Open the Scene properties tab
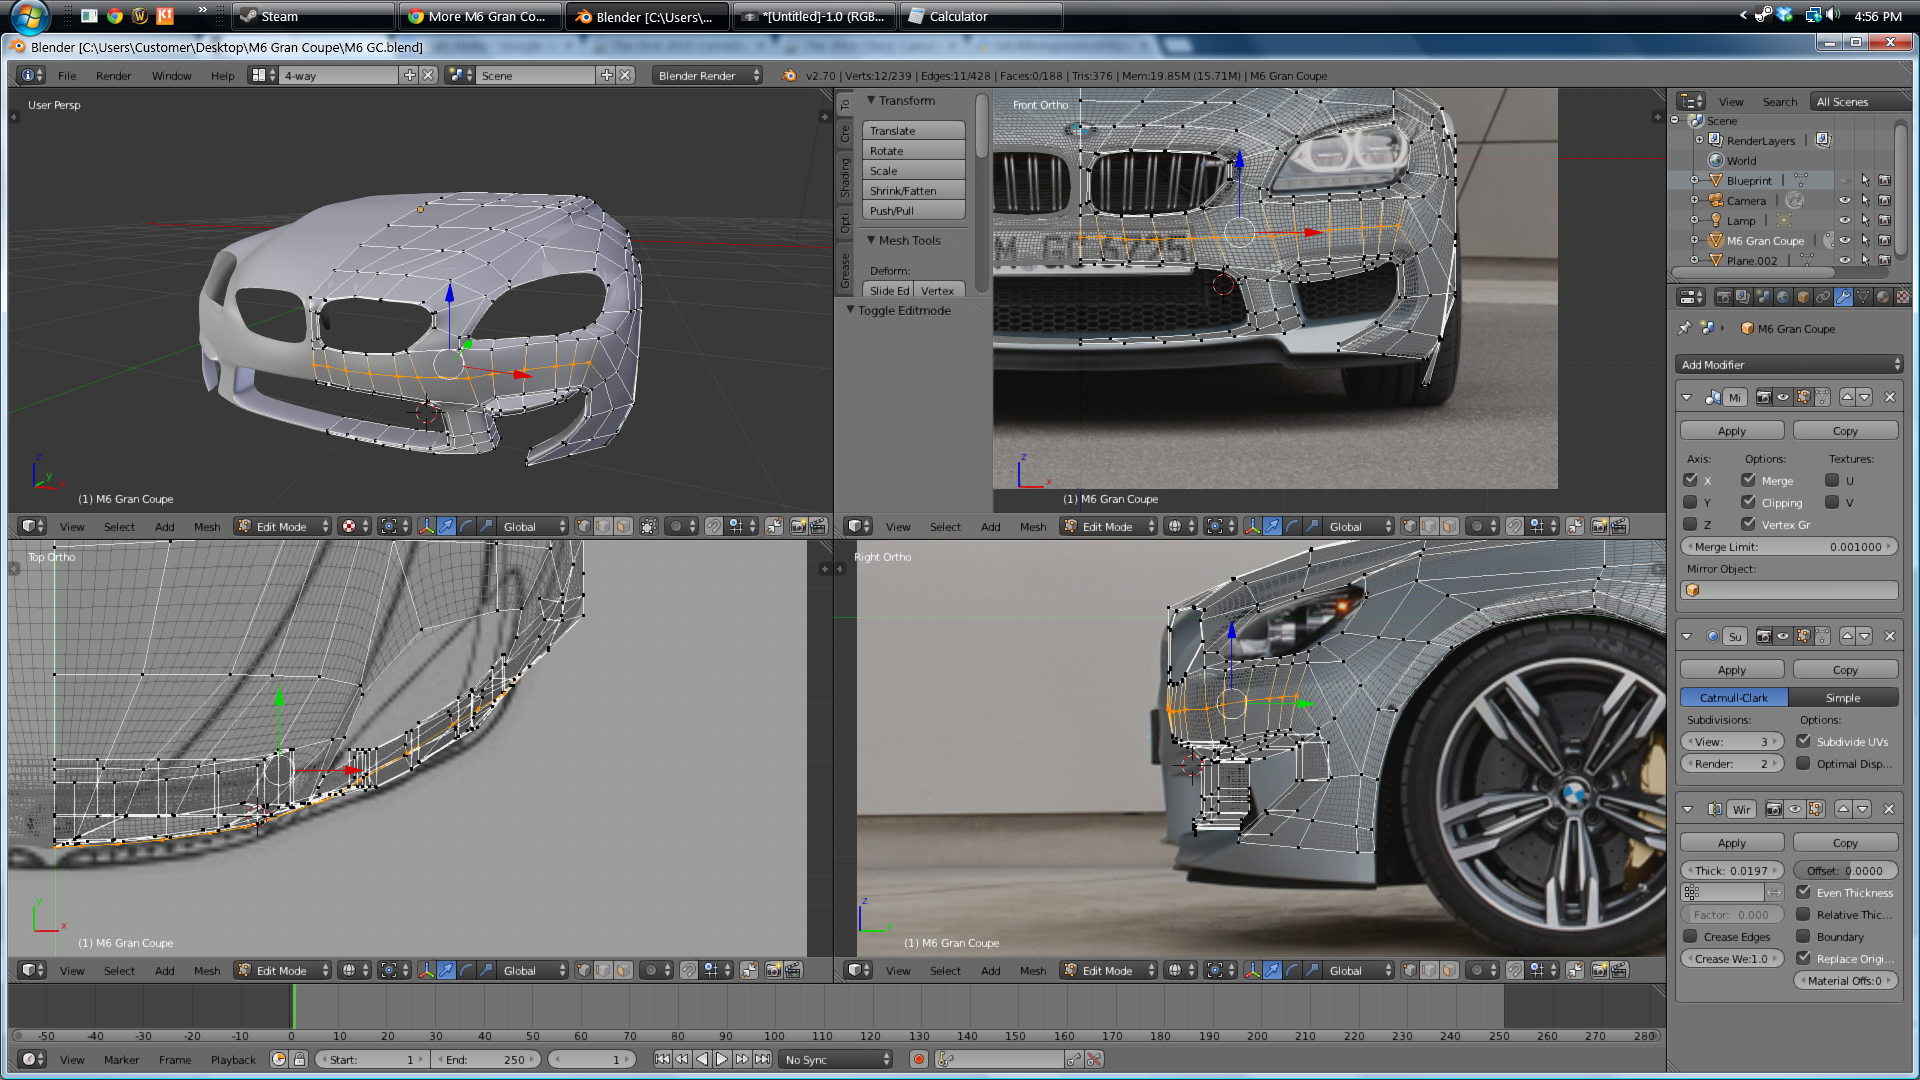1920x1080 pixels. coord(1763,297)
